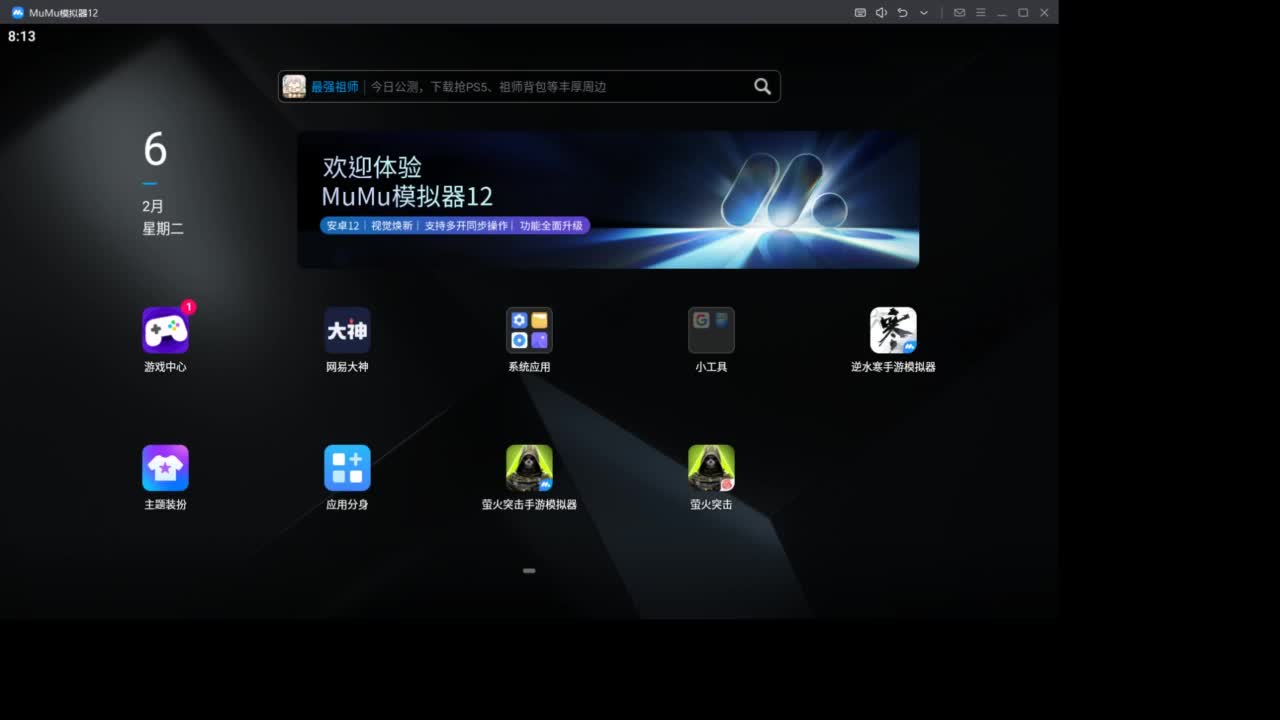Click the date widget showing 6

pos(155,150)
